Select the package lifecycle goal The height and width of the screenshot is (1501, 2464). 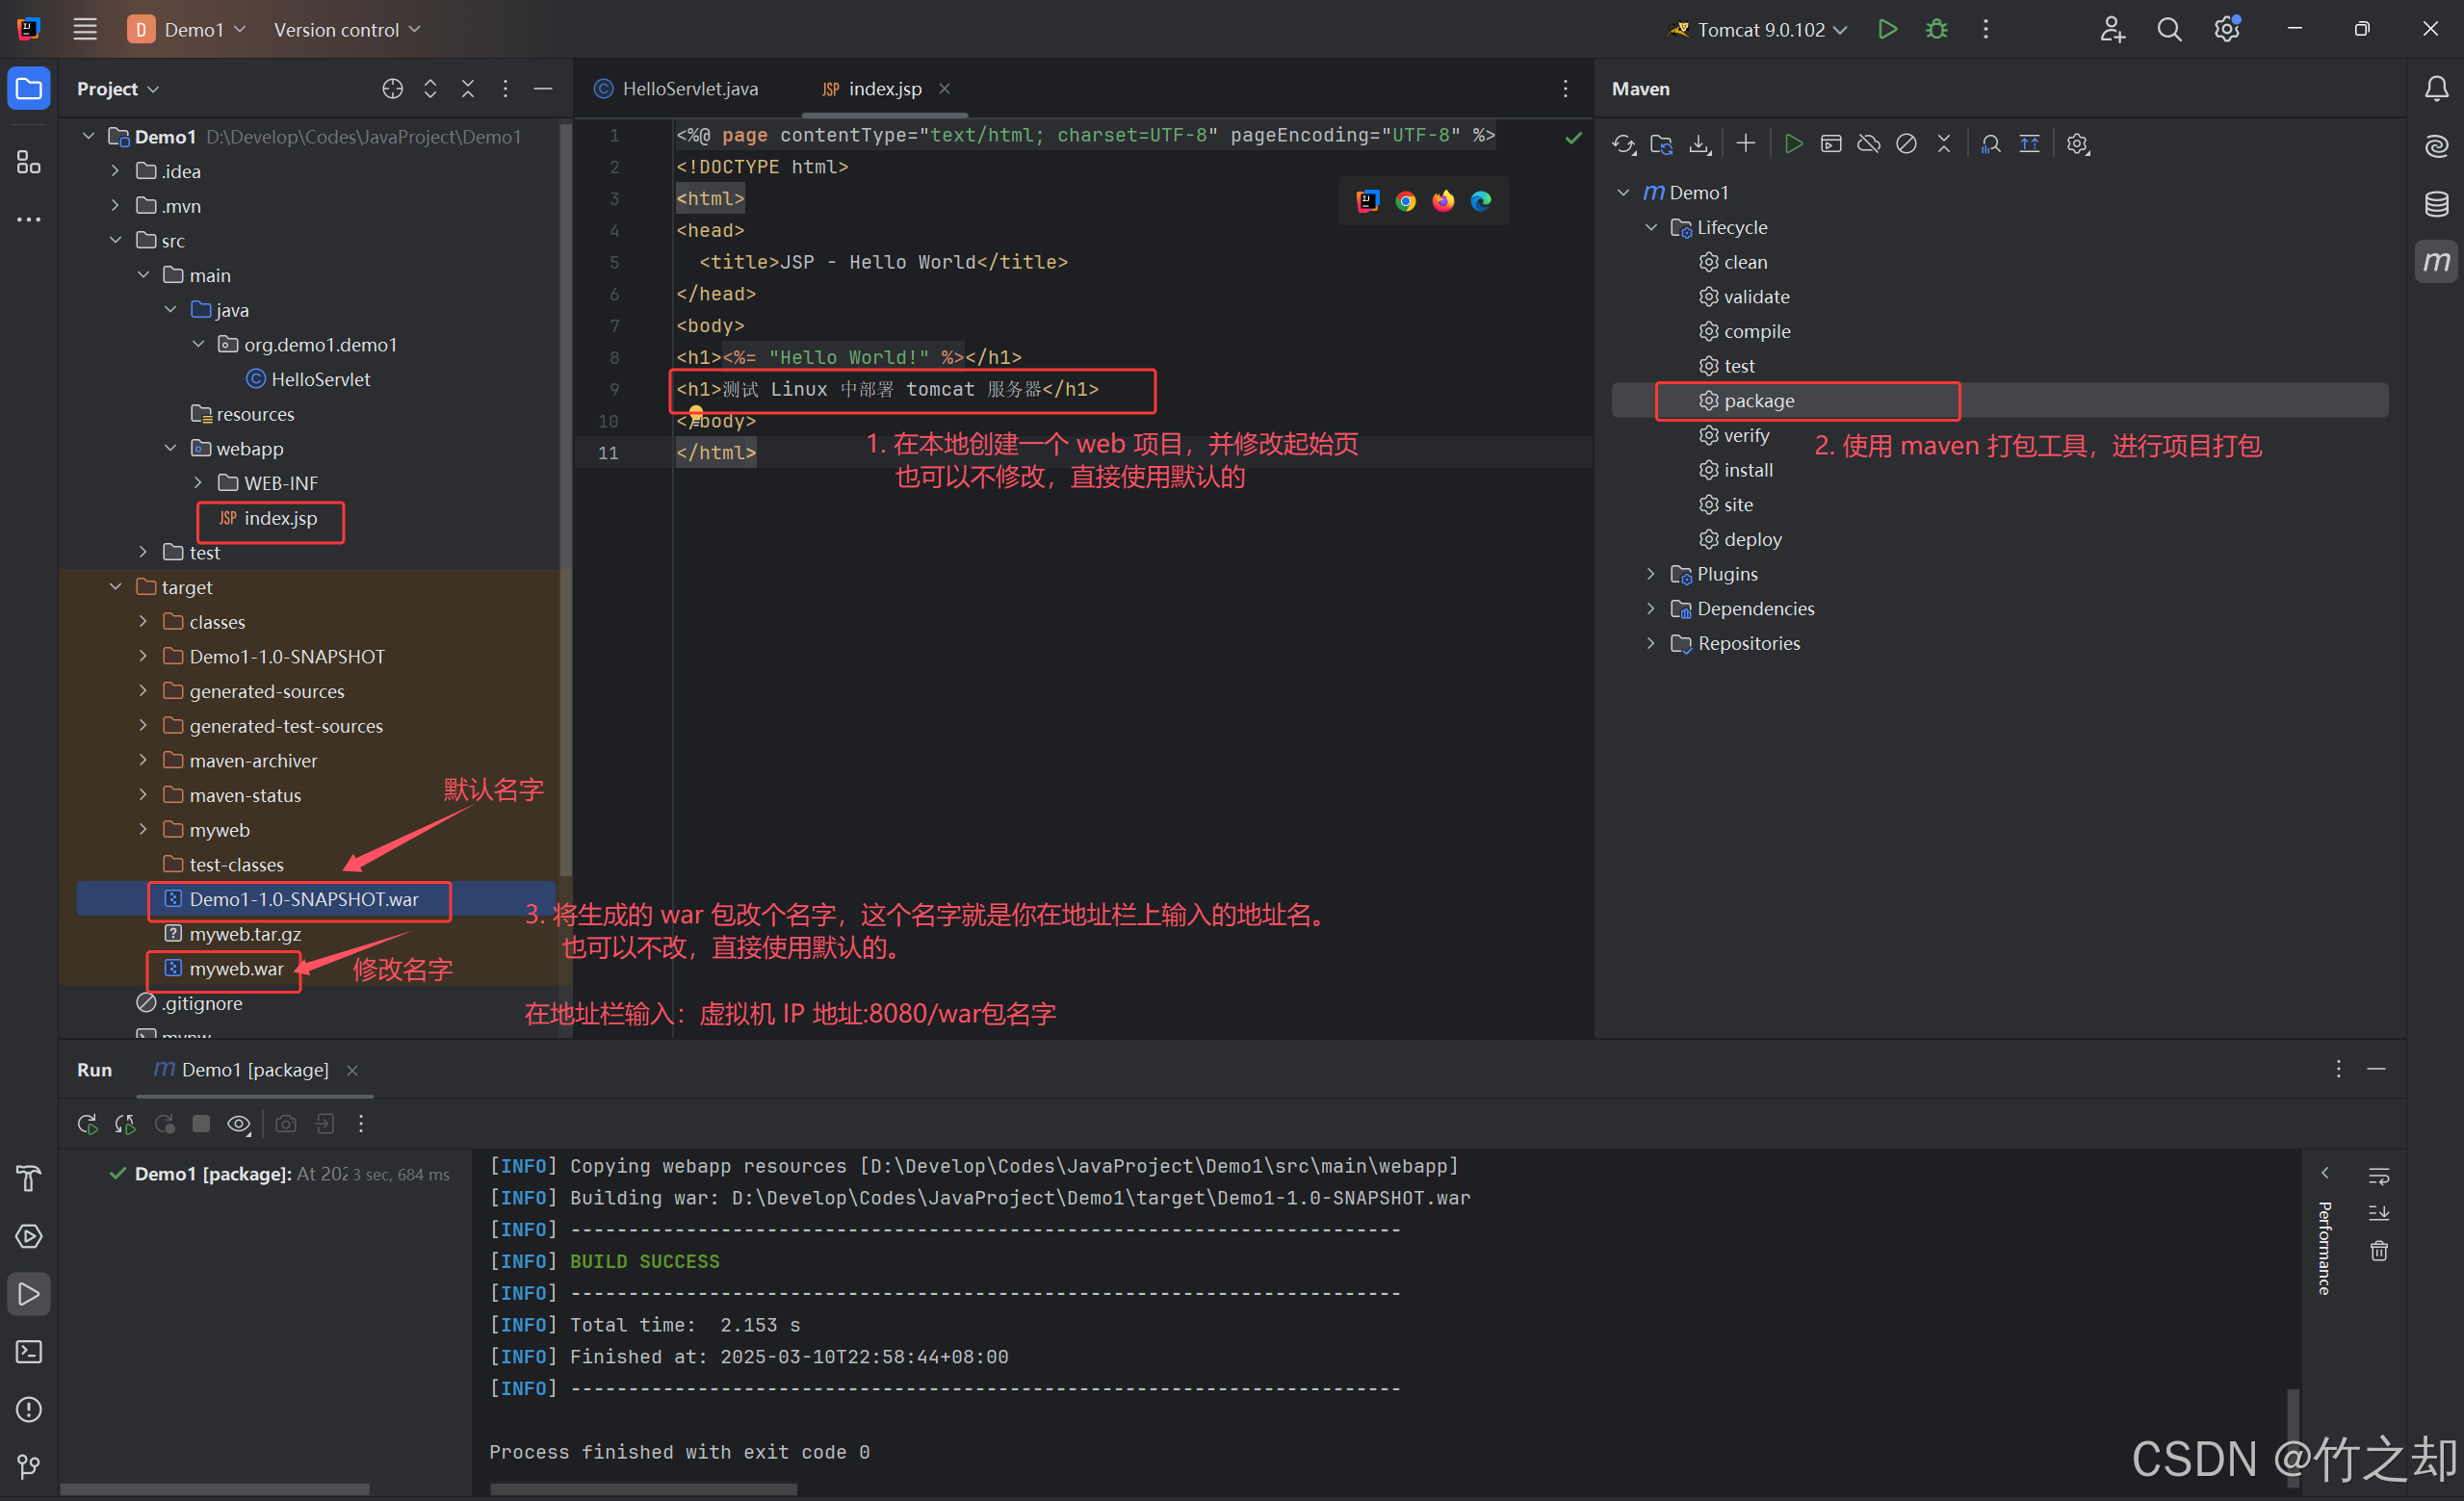(x=1758, y=401)
